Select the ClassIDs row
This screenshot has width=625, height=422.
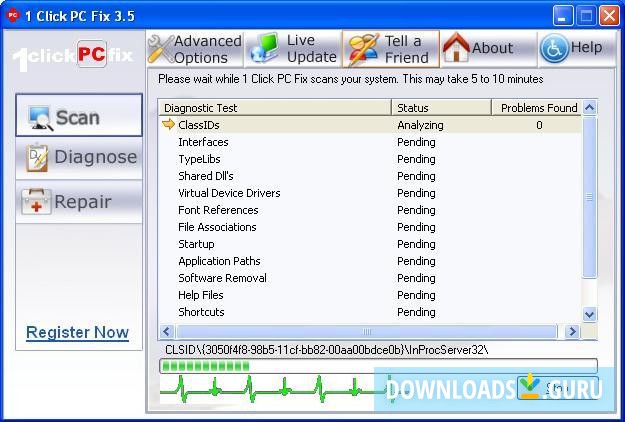click(x=369, y=125)
